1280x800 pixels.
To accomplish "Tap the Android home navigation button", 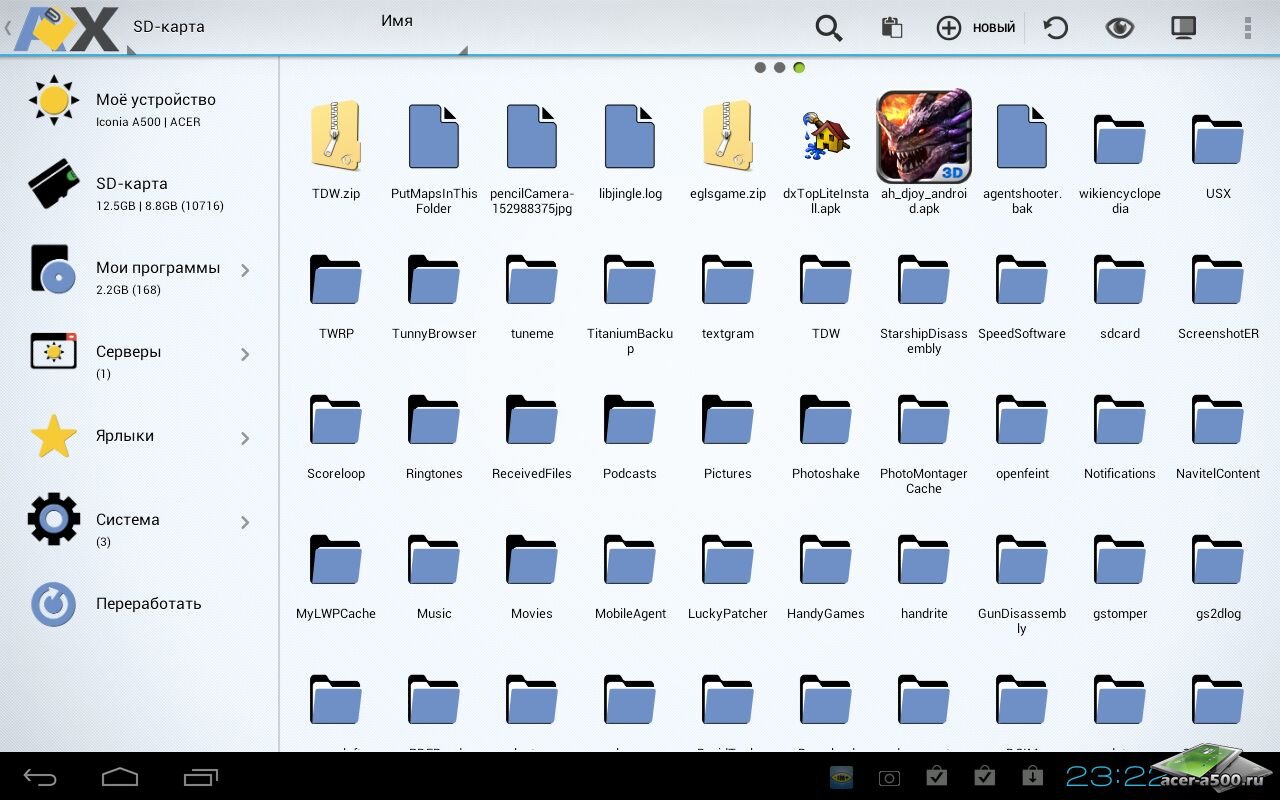I will pyautogui.click(x=120, y=777).
